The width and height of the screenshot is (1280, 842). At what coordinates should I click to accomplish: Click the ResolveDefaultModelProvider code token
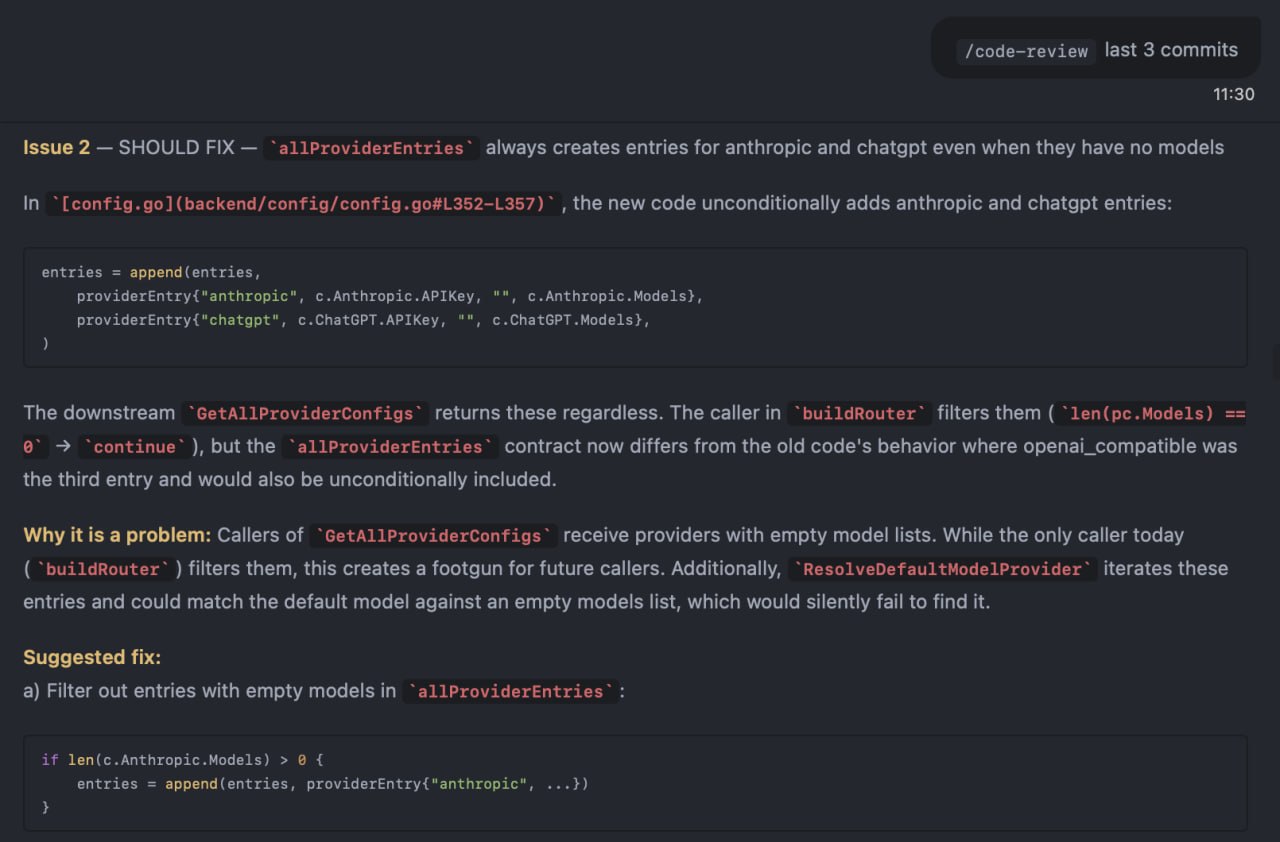tap(943, 569)
